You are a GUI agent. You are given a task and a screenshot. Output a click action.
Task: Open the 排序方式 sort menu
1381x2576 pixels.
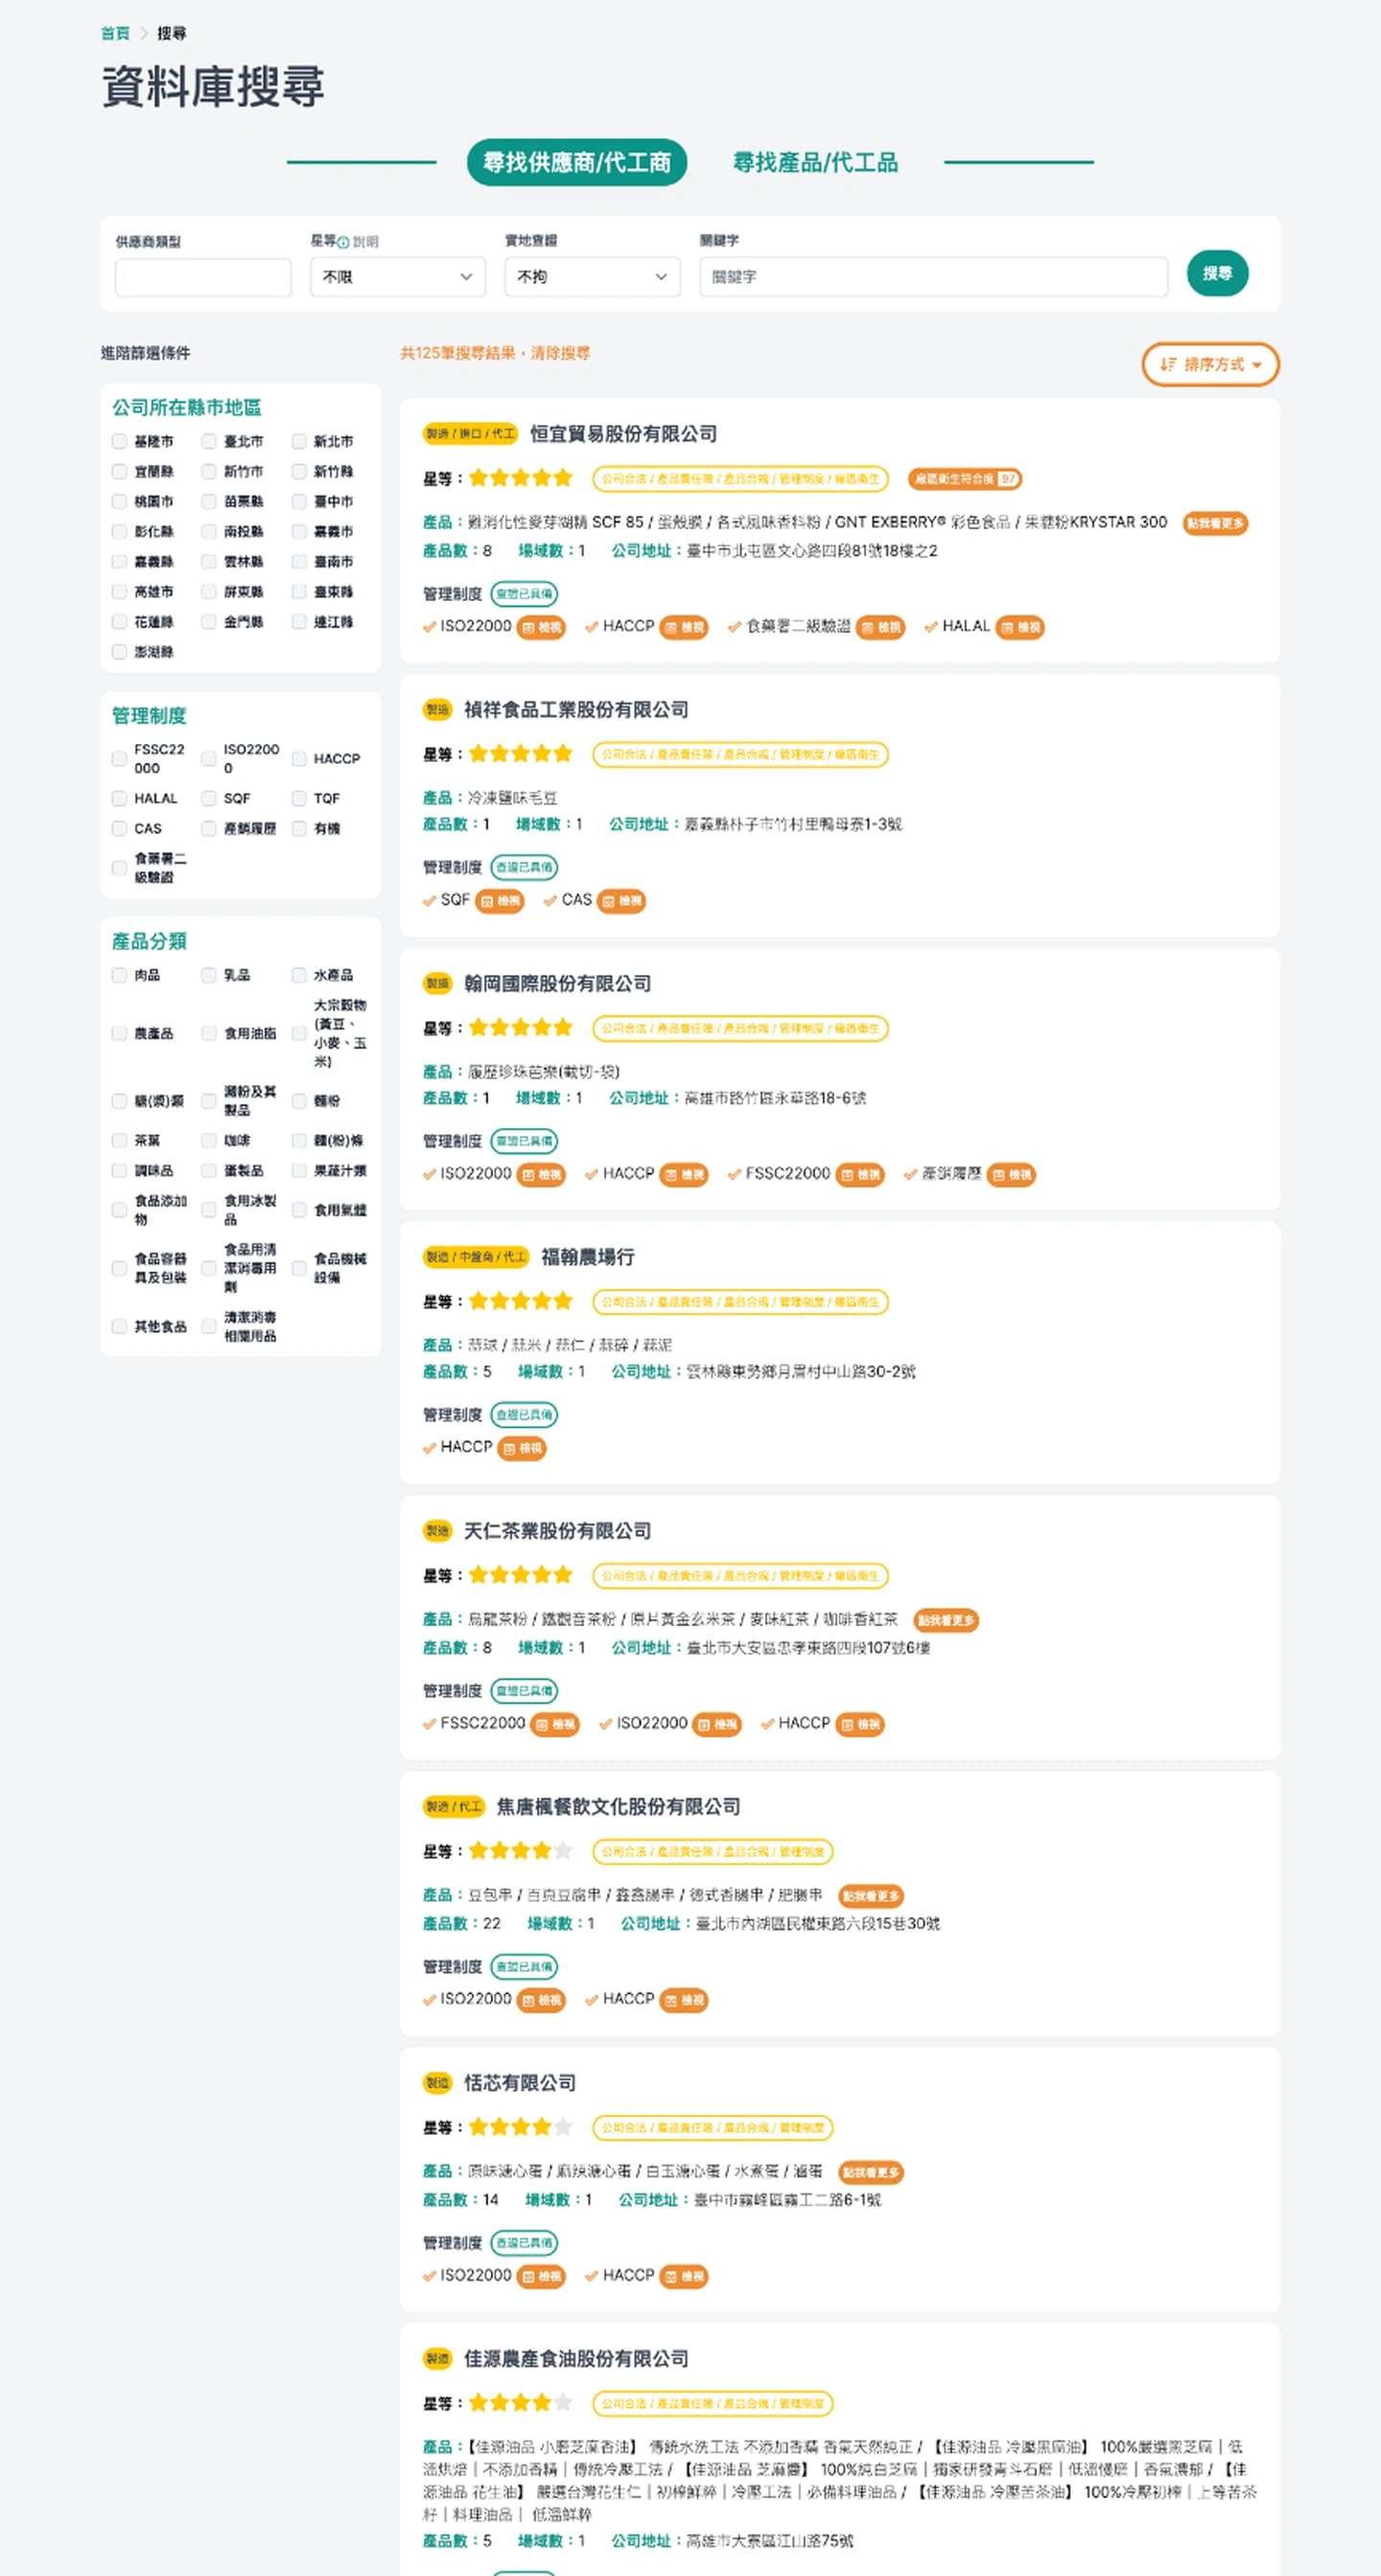tap(1210, 364)
